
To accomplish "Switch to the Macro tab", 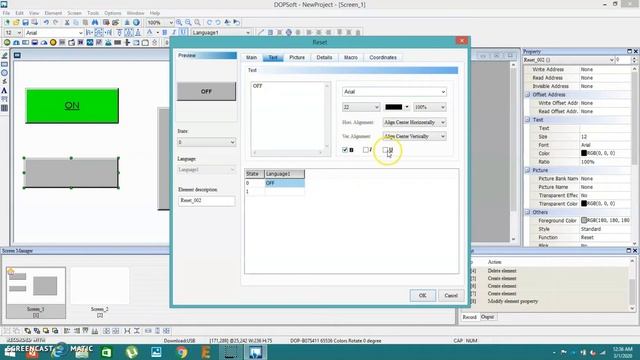I will click(x=351, y=58).
